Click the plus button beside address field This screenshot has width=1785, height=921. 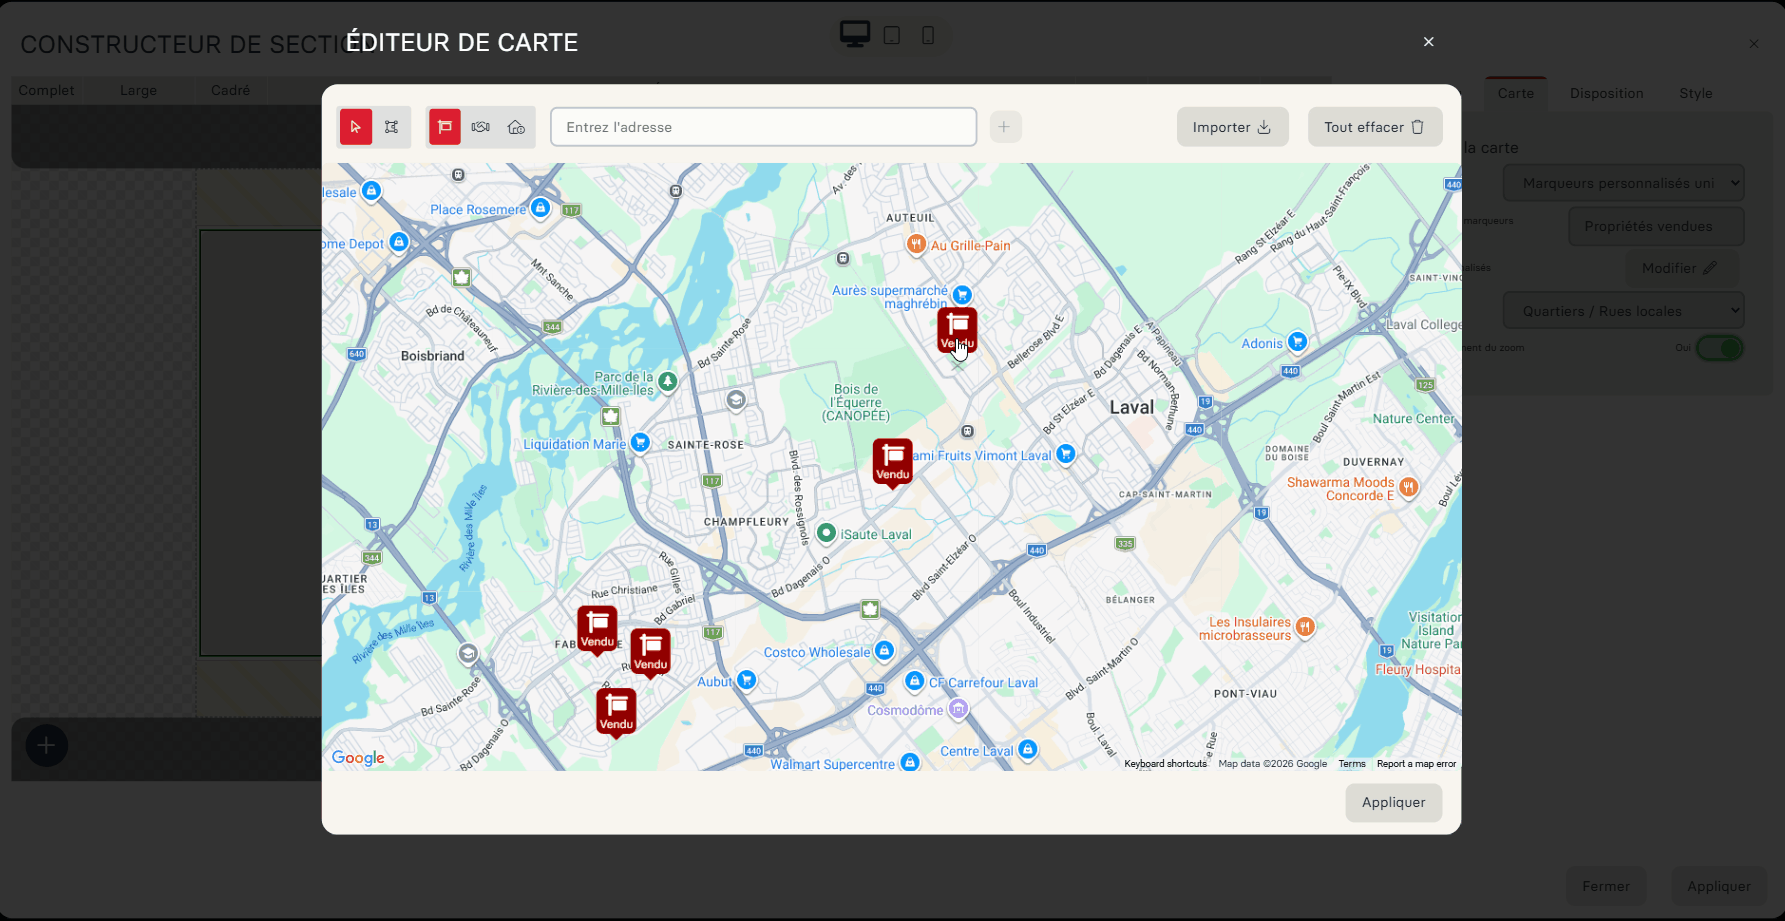(x=1004, y=127)
